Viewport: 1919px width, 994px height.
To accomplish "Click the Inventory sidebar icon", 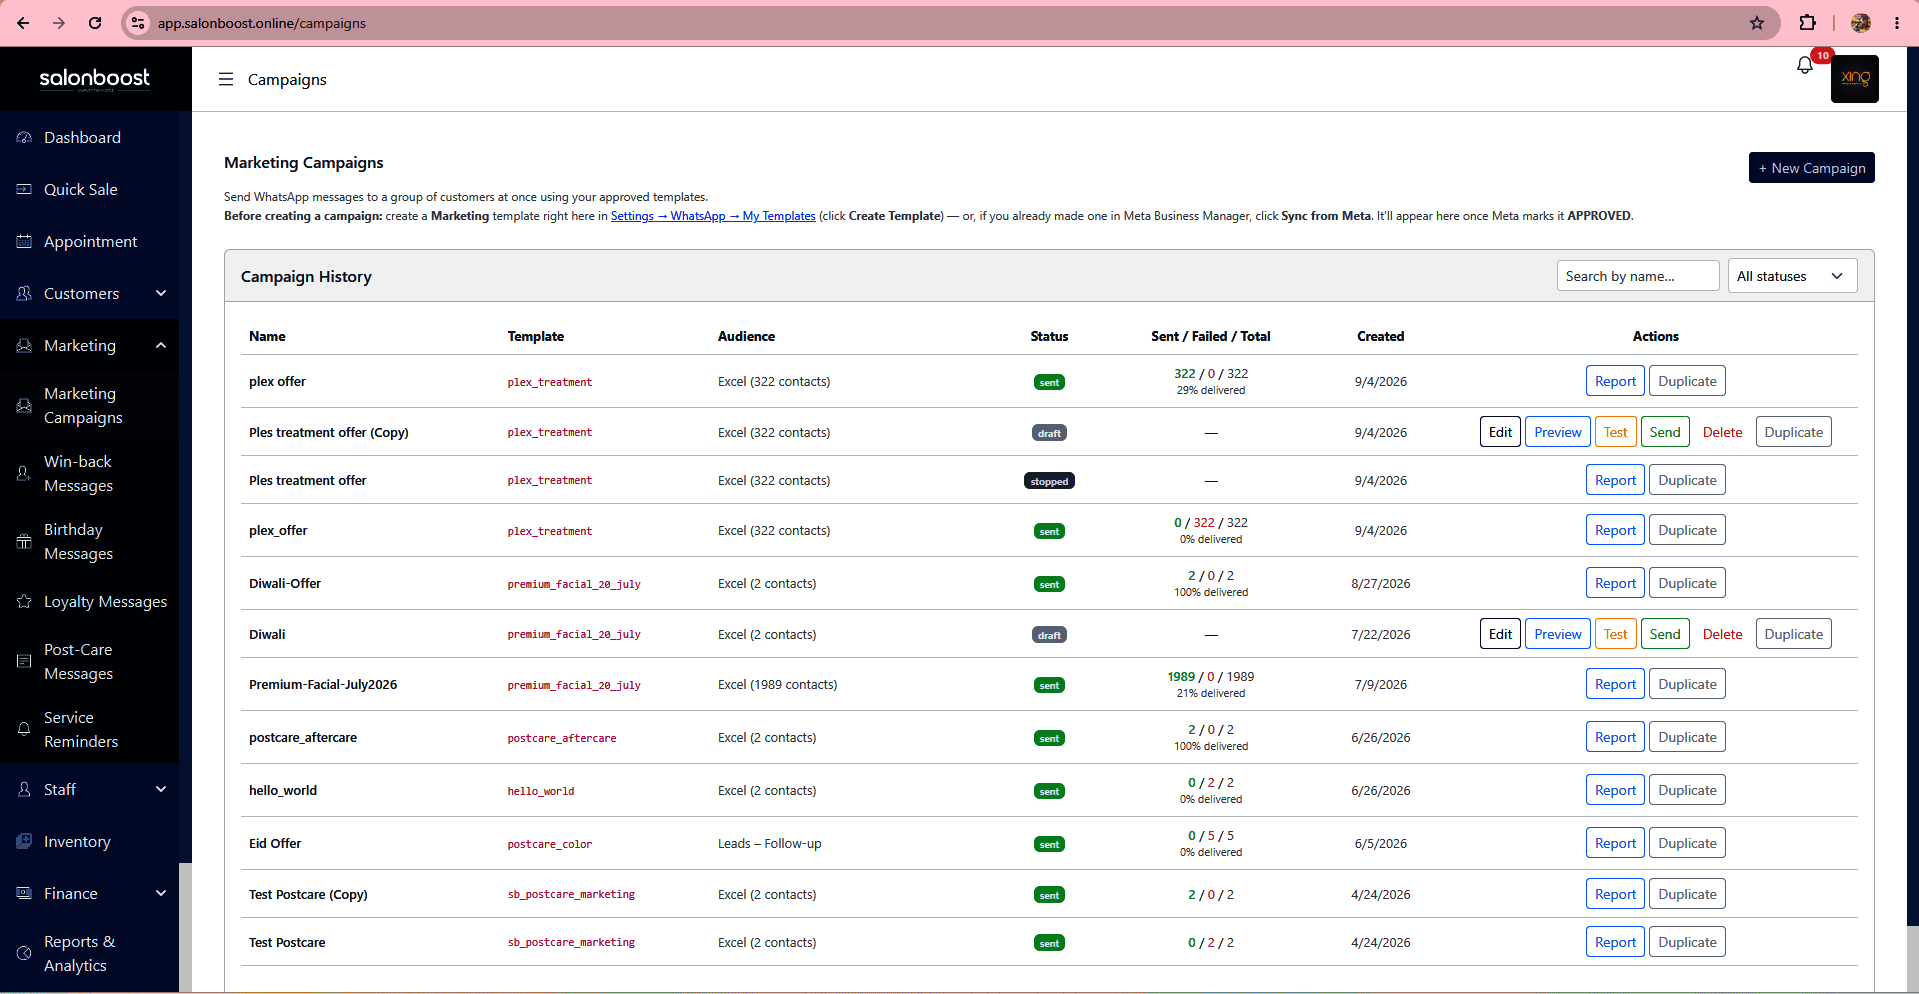I will 24,842.
